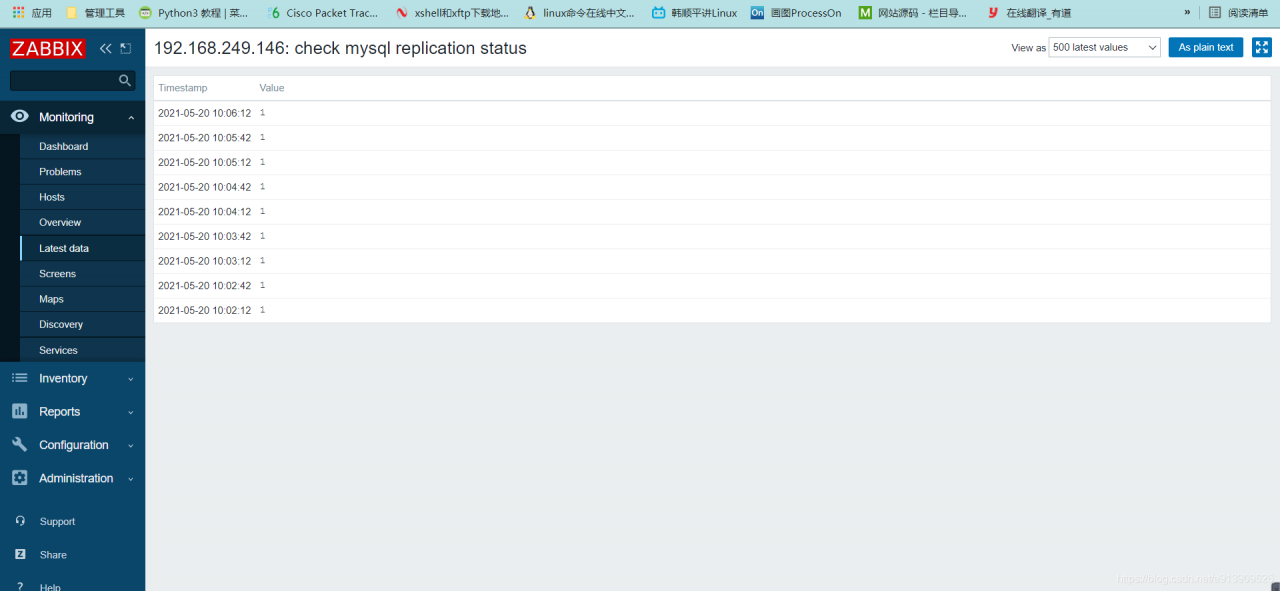Select row timestamp 2021-05-20 10:02:12
The height and width of the screenshot is (591, 1280).
click(x=204, y=310)
